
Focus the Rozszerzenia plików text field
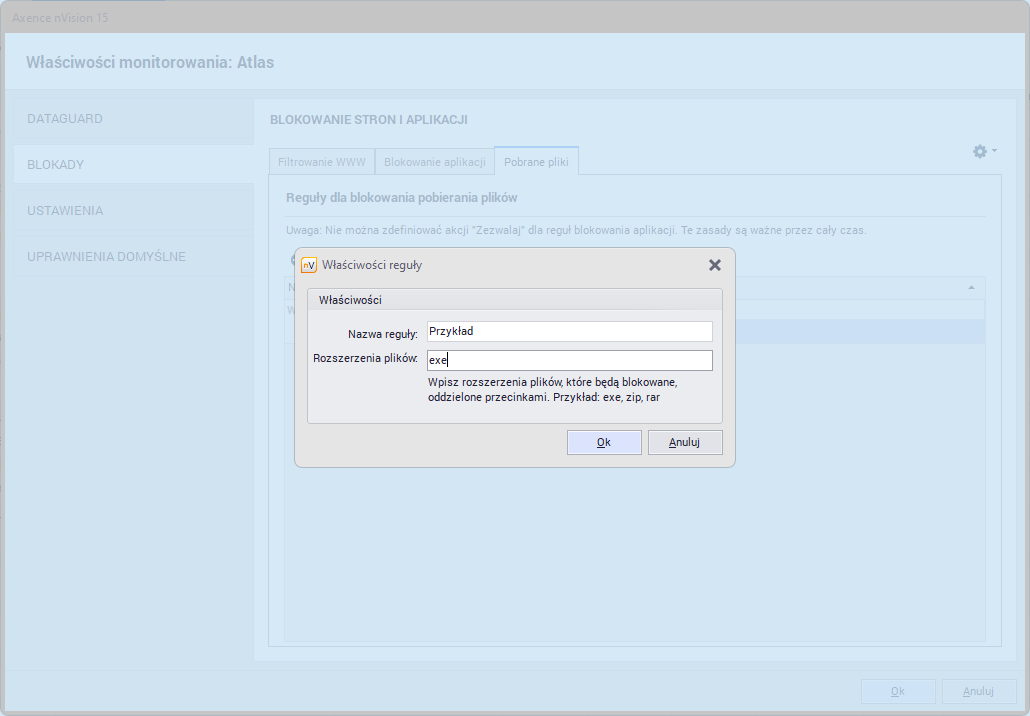click(x=569, y=360)
